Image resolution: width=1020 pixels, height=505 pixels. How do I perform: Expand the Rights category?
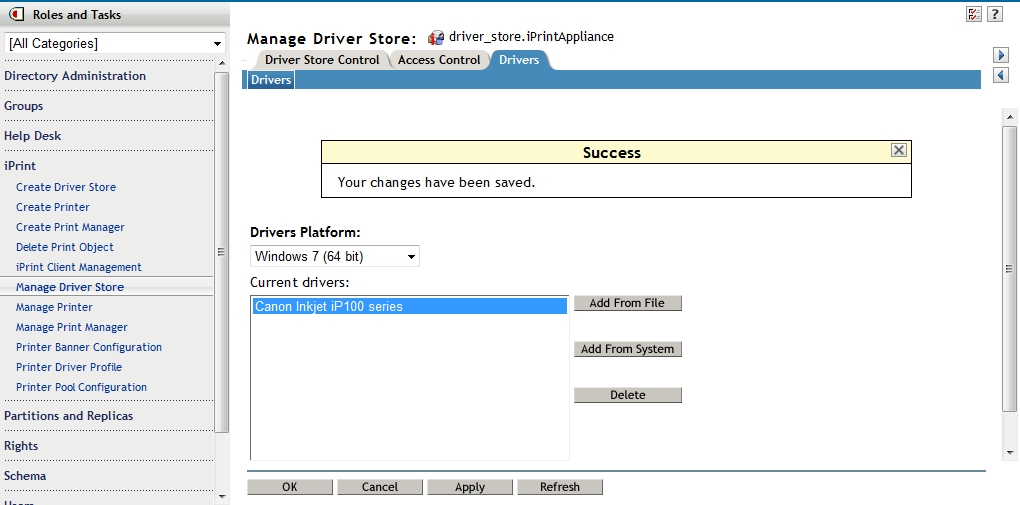21,445
